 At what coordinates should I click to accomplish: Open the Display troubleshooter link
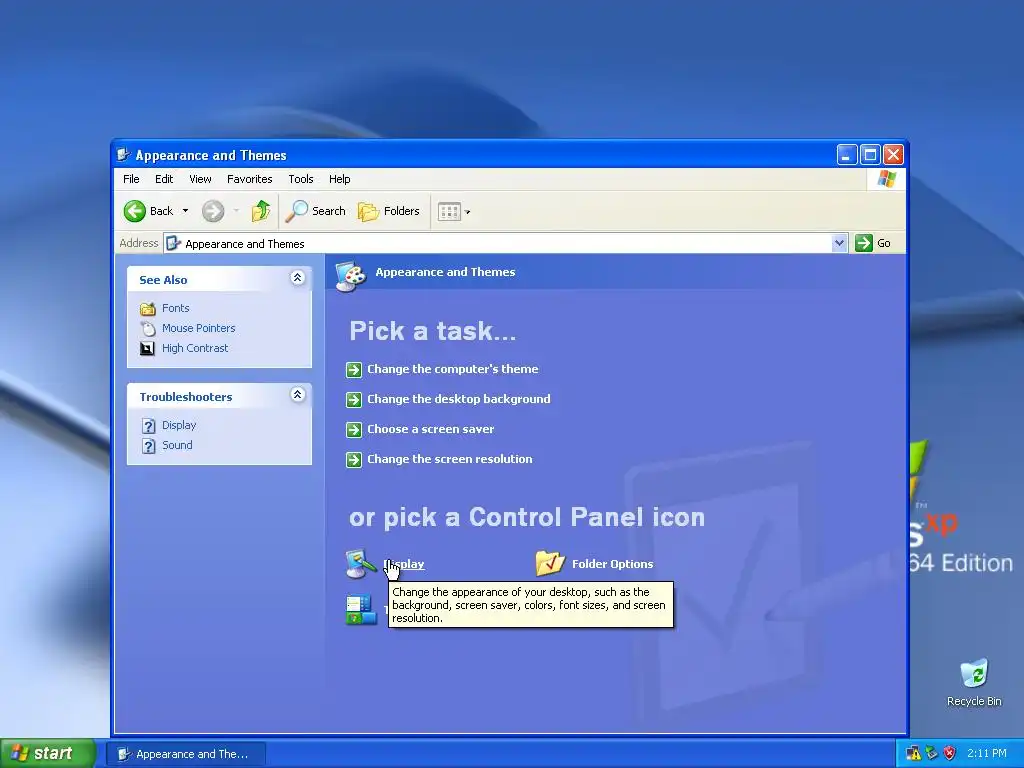coord(179,425)
